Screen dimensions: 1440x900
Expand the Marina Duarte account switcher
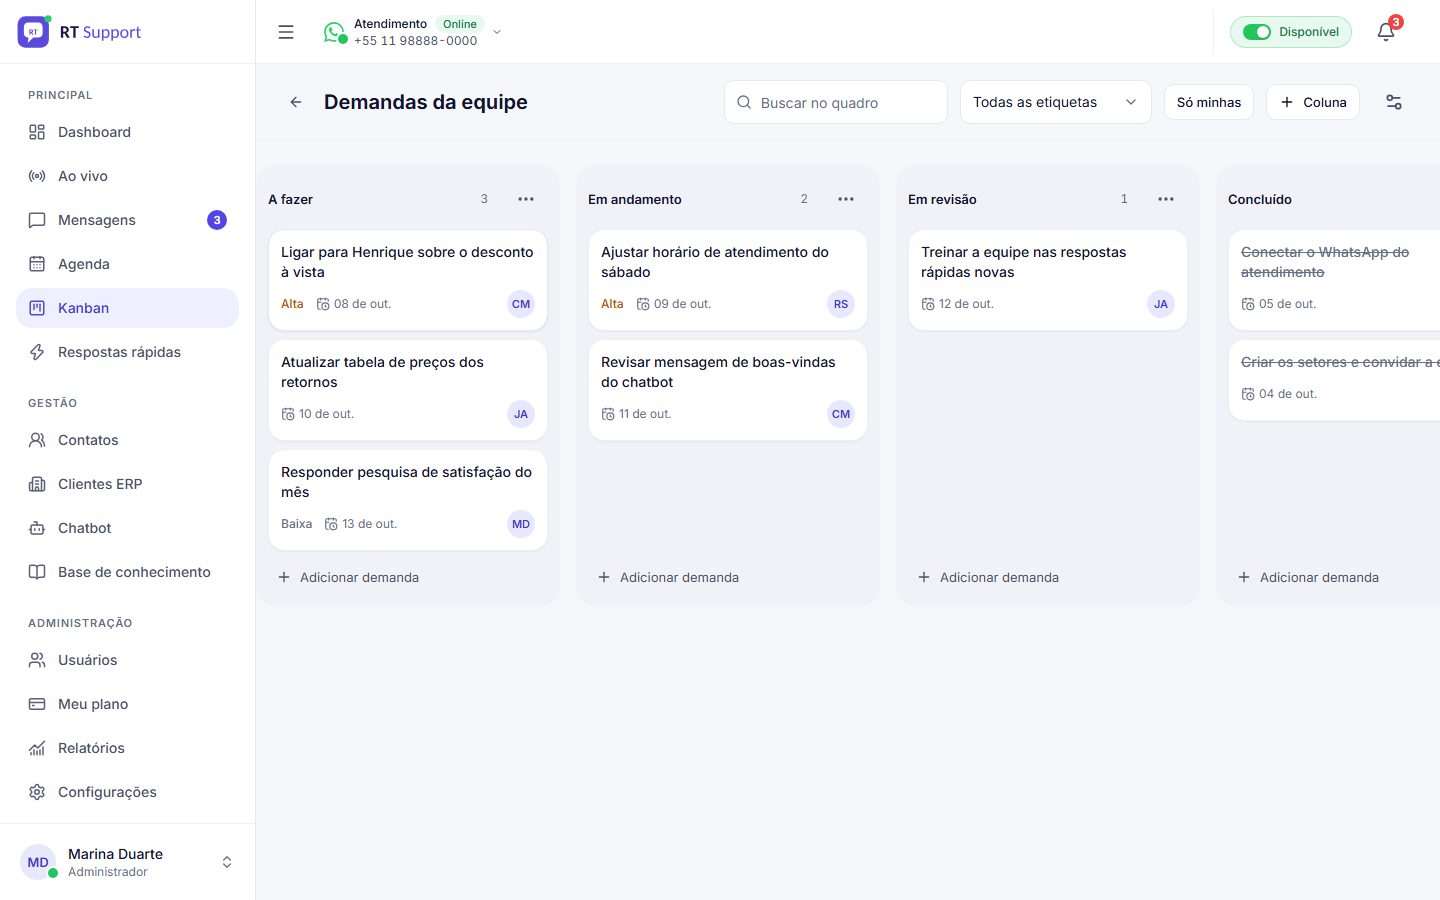pos(227,862)
